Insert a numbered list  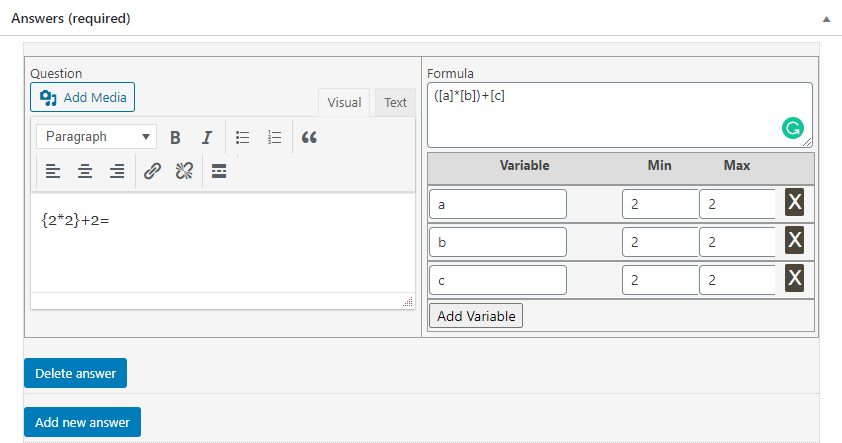274,137
